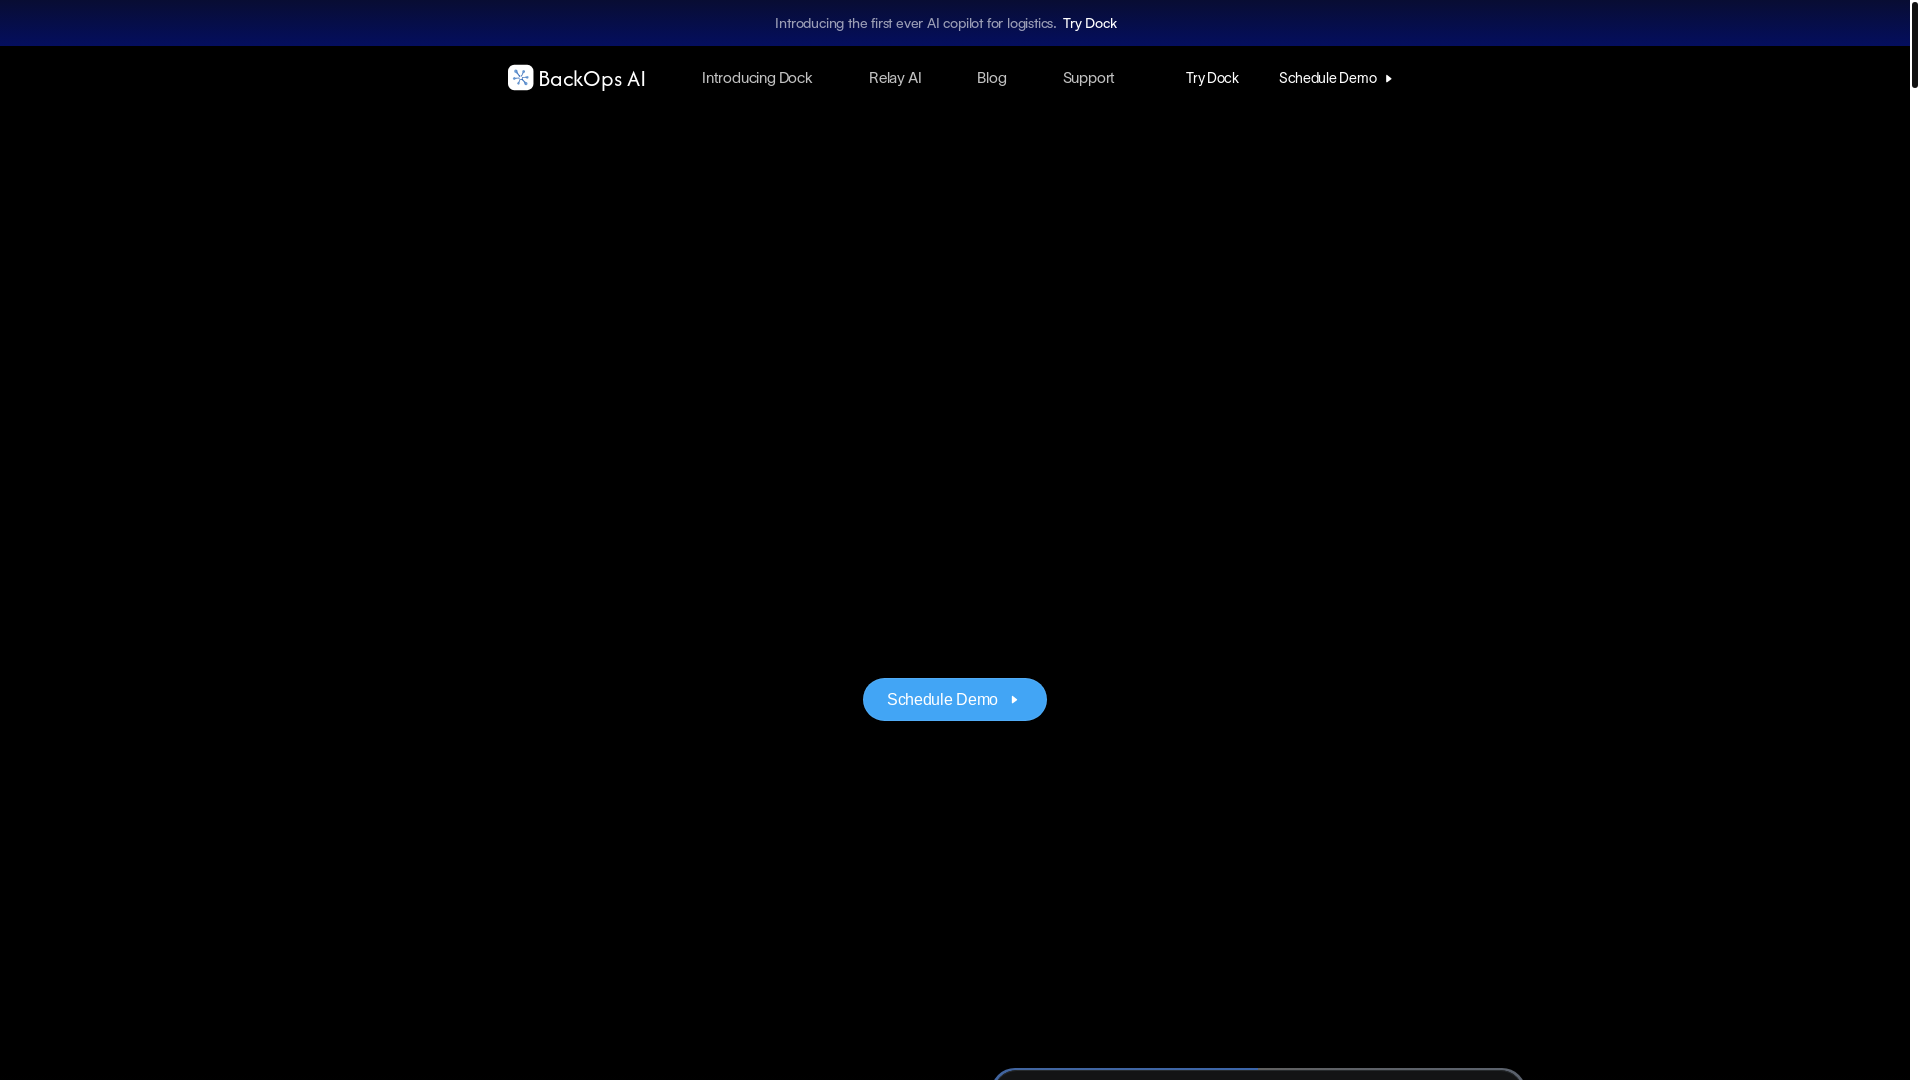1920x1080 pixels.
Task: Go to the Blog page
Action: (x=992, y=78)
